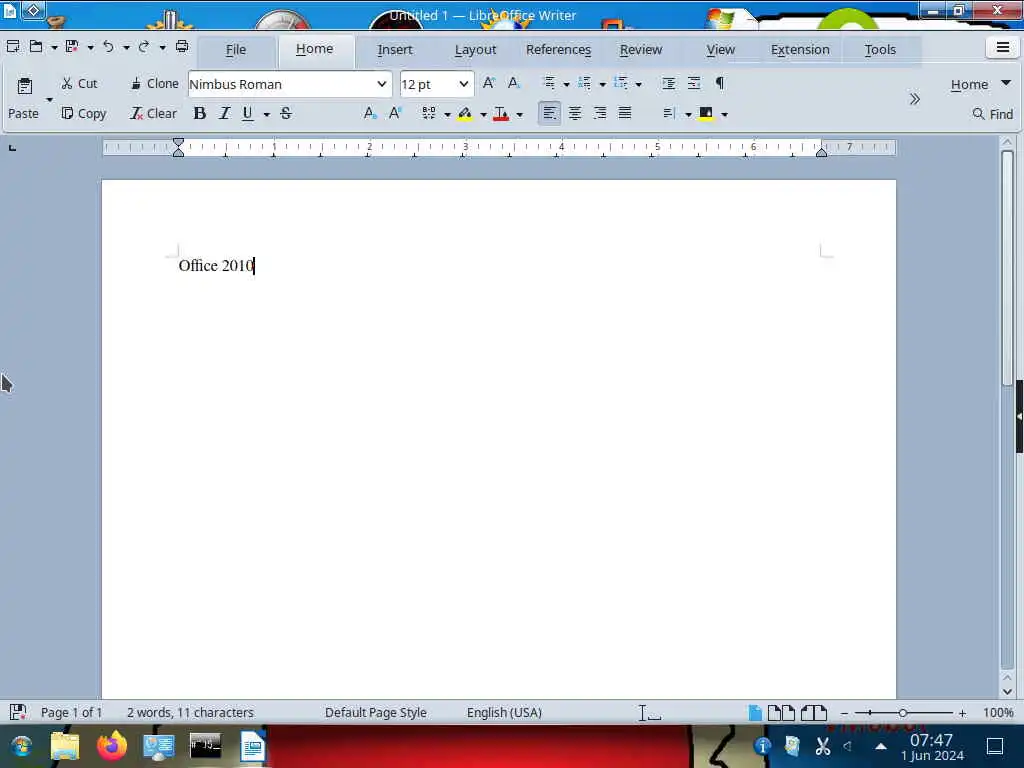The height and width of the screenshot is (768, 1024).
Task: Open the hamburger menu button
Action: 1002,47
